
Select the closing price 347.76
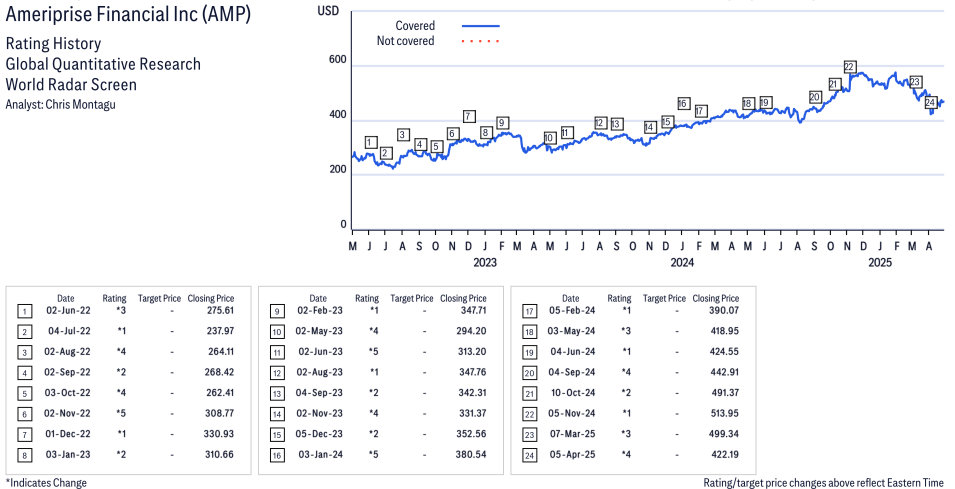(472, 372)
